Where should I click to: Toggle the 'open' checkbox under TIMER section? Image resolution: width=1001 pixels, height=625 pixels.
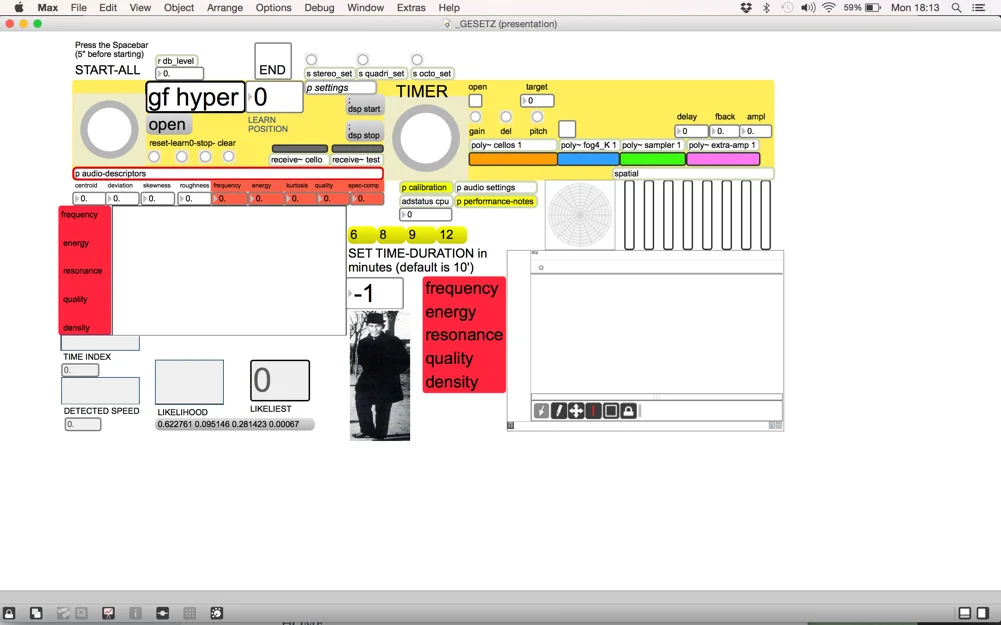pyautogui.click(x=476, y=101)
